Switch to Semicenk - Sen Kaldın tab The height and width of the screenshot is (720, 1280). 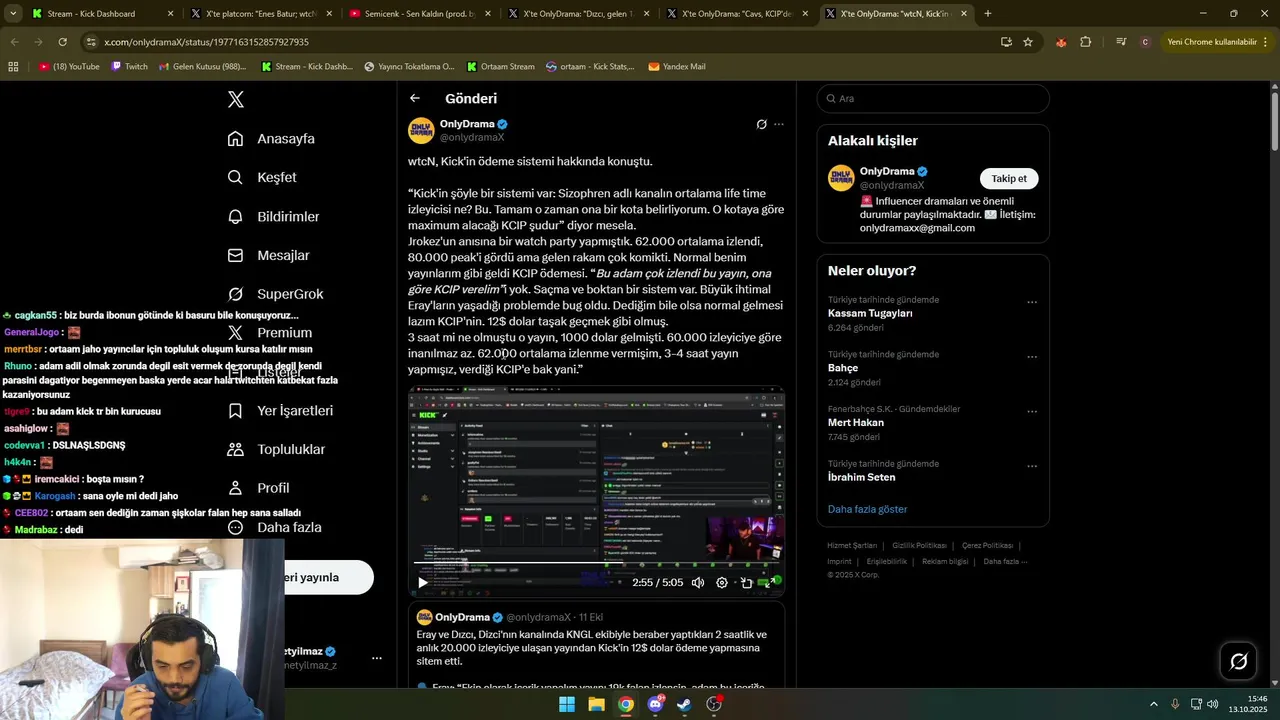pos(423,14)
